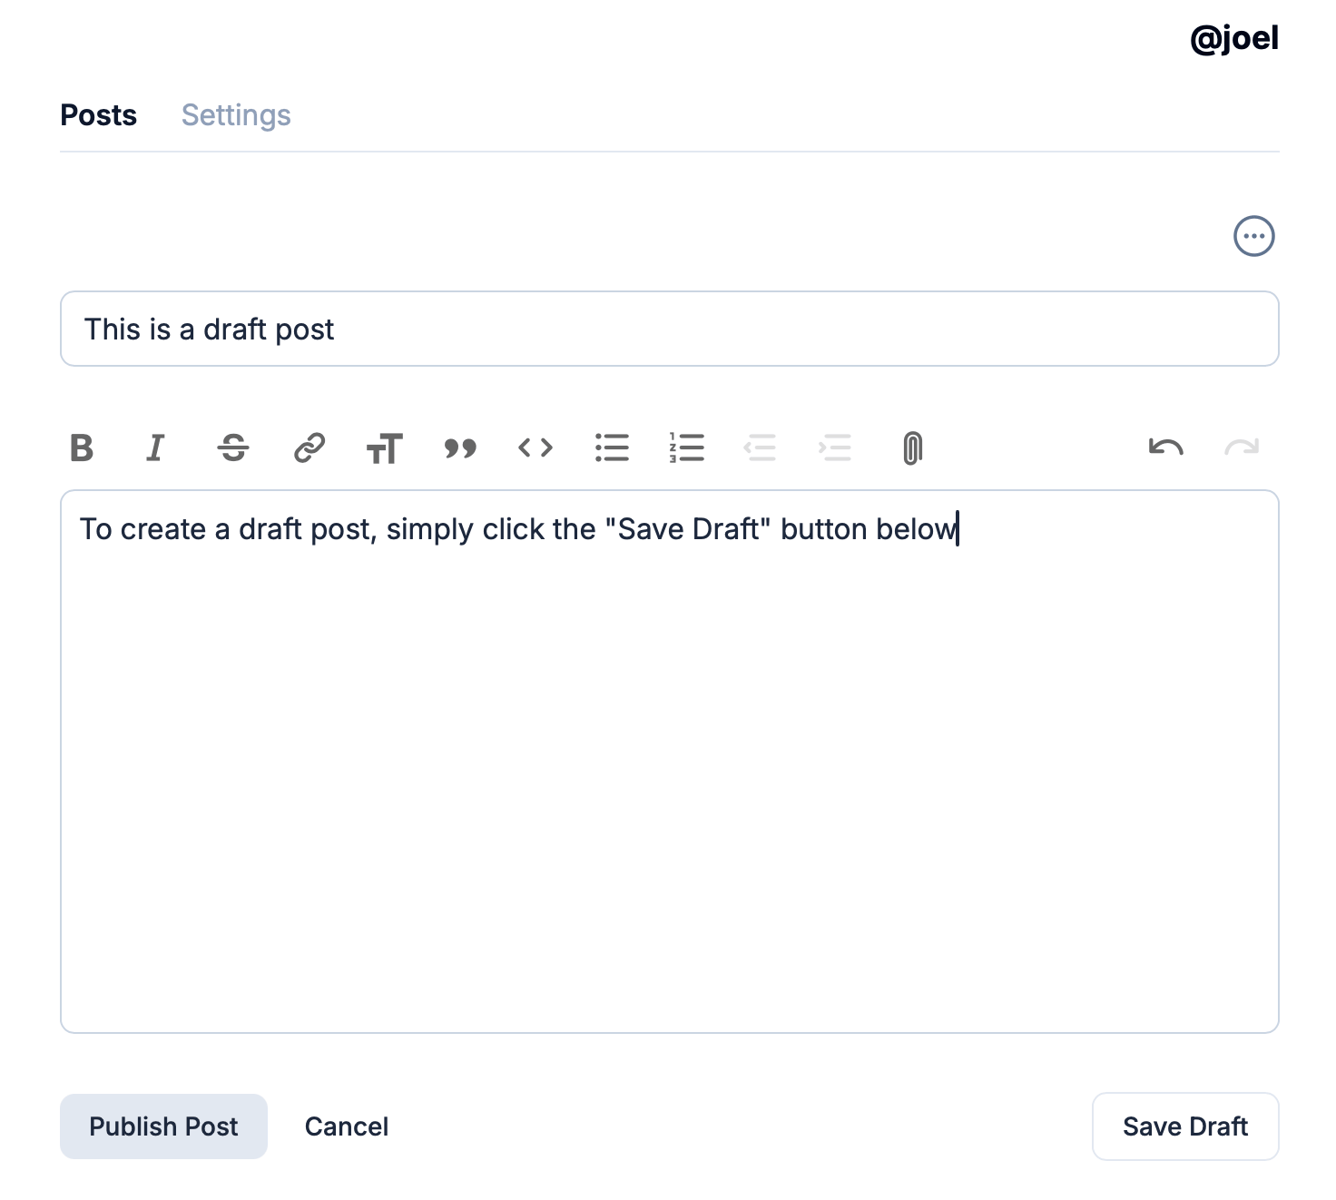Viewport: 1336px width, 1200px height.
Task: Toggle bold formatting in the editor
Action: point(82,448)
